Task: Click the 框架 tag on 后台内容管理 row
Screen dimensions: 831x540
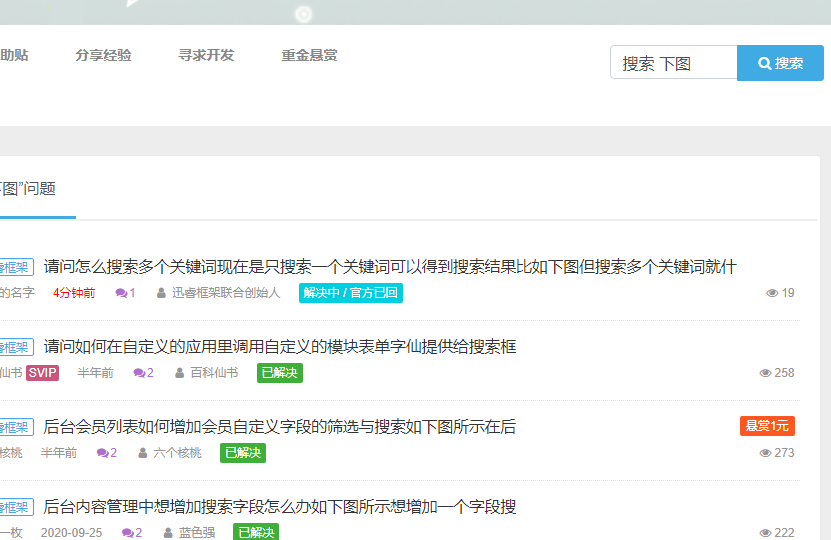Action: click(x=16, y=507)
